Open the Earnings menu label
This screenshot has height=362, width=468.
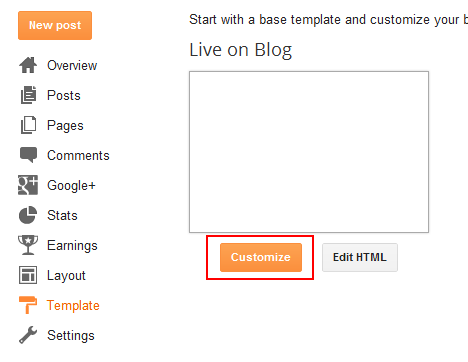pyautogui.click(x=72, y=245)
